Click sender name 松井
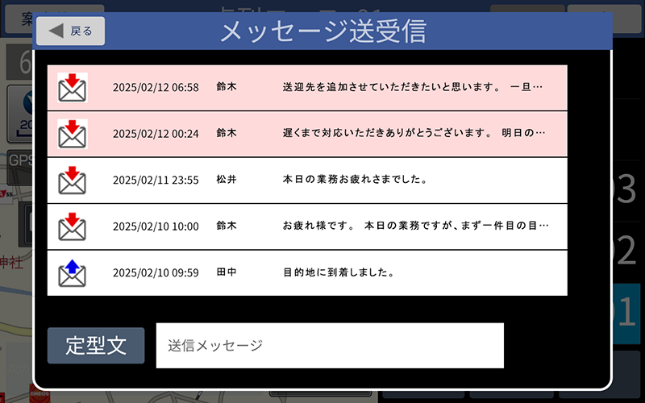645x403 pixels. pyautogui.click(x=226, y=180)
